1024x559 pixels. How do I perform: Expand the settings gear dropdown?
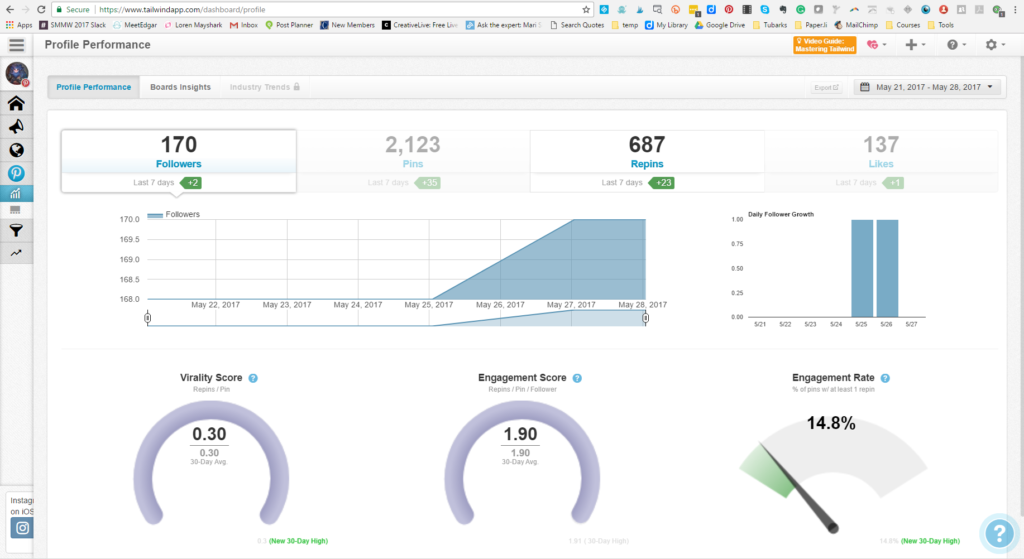point(995,45)
